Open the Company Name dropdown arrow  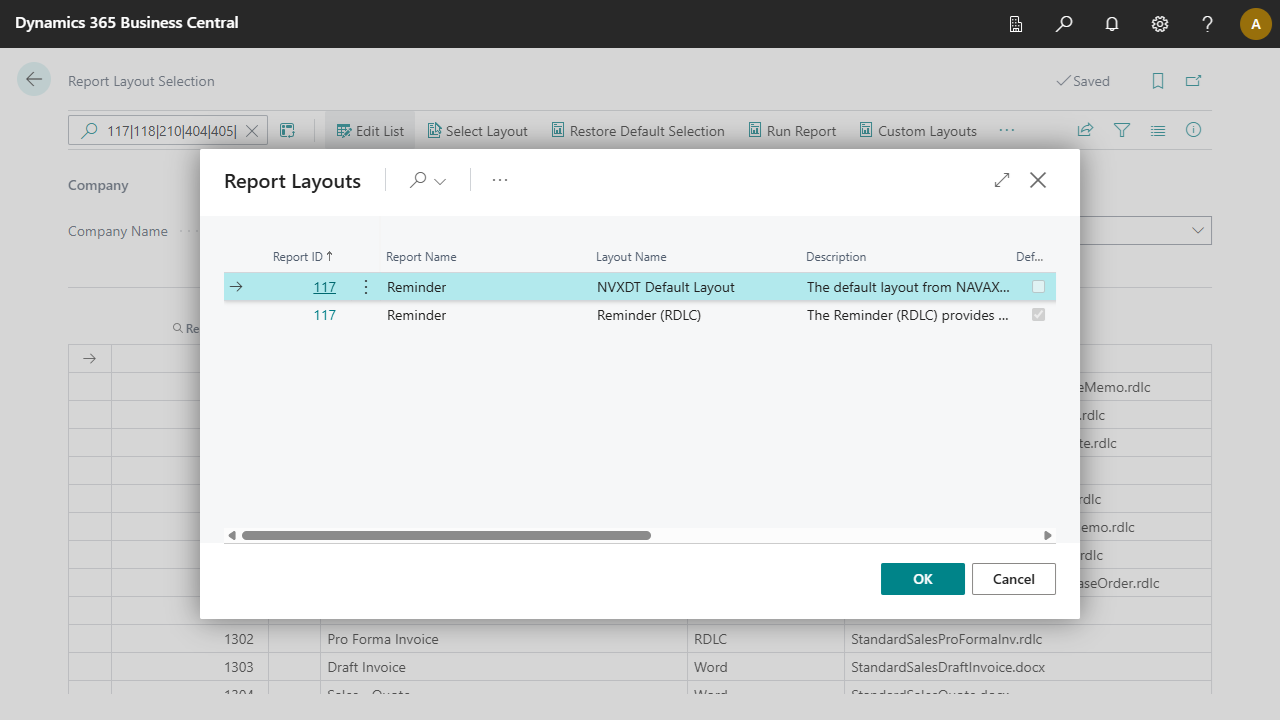1197,231
